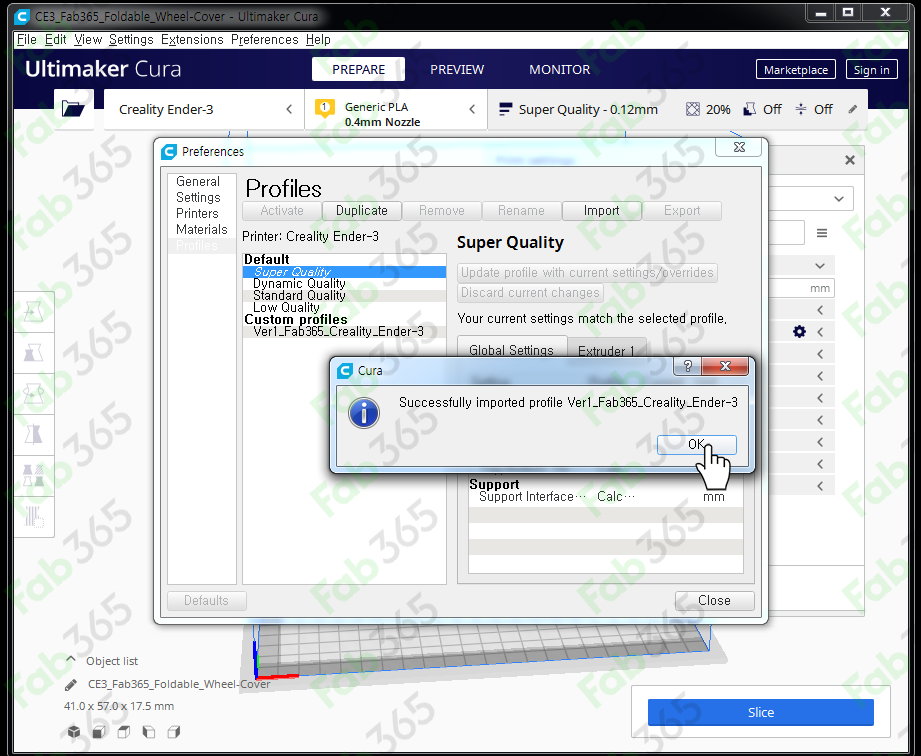Screen dimensions: 921x756
Task: Expand the Generic PLA material selector
Action: tap(395, 109)
